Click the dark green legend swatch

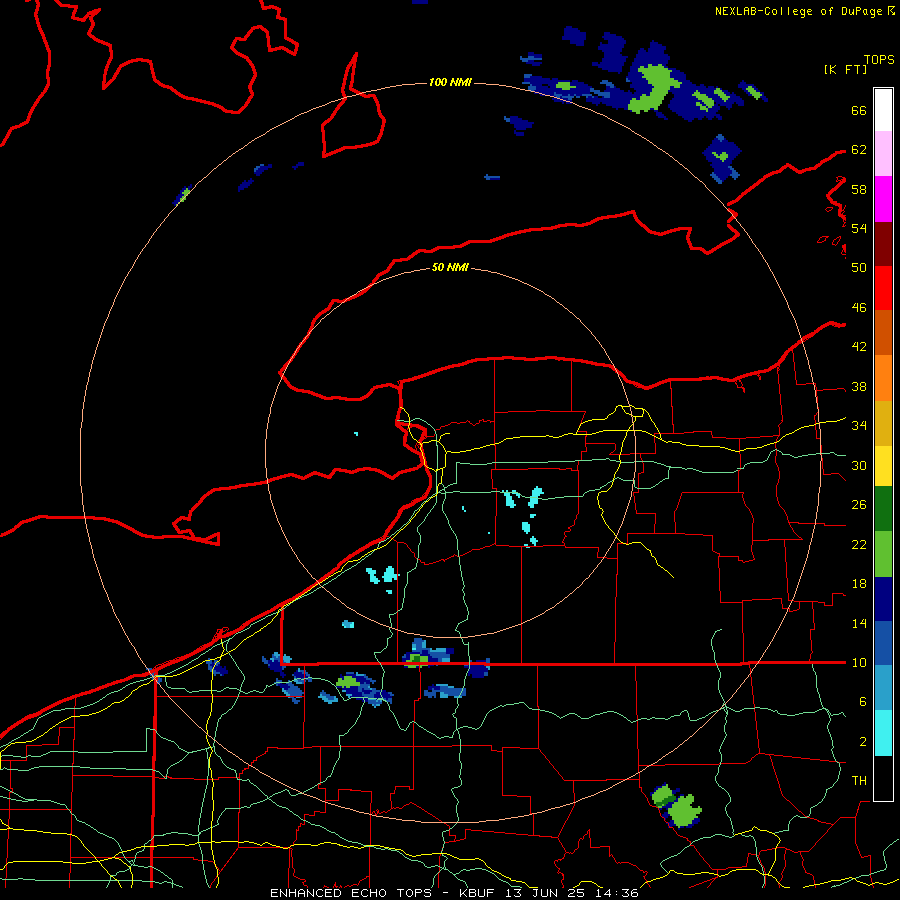coord(883,509)
